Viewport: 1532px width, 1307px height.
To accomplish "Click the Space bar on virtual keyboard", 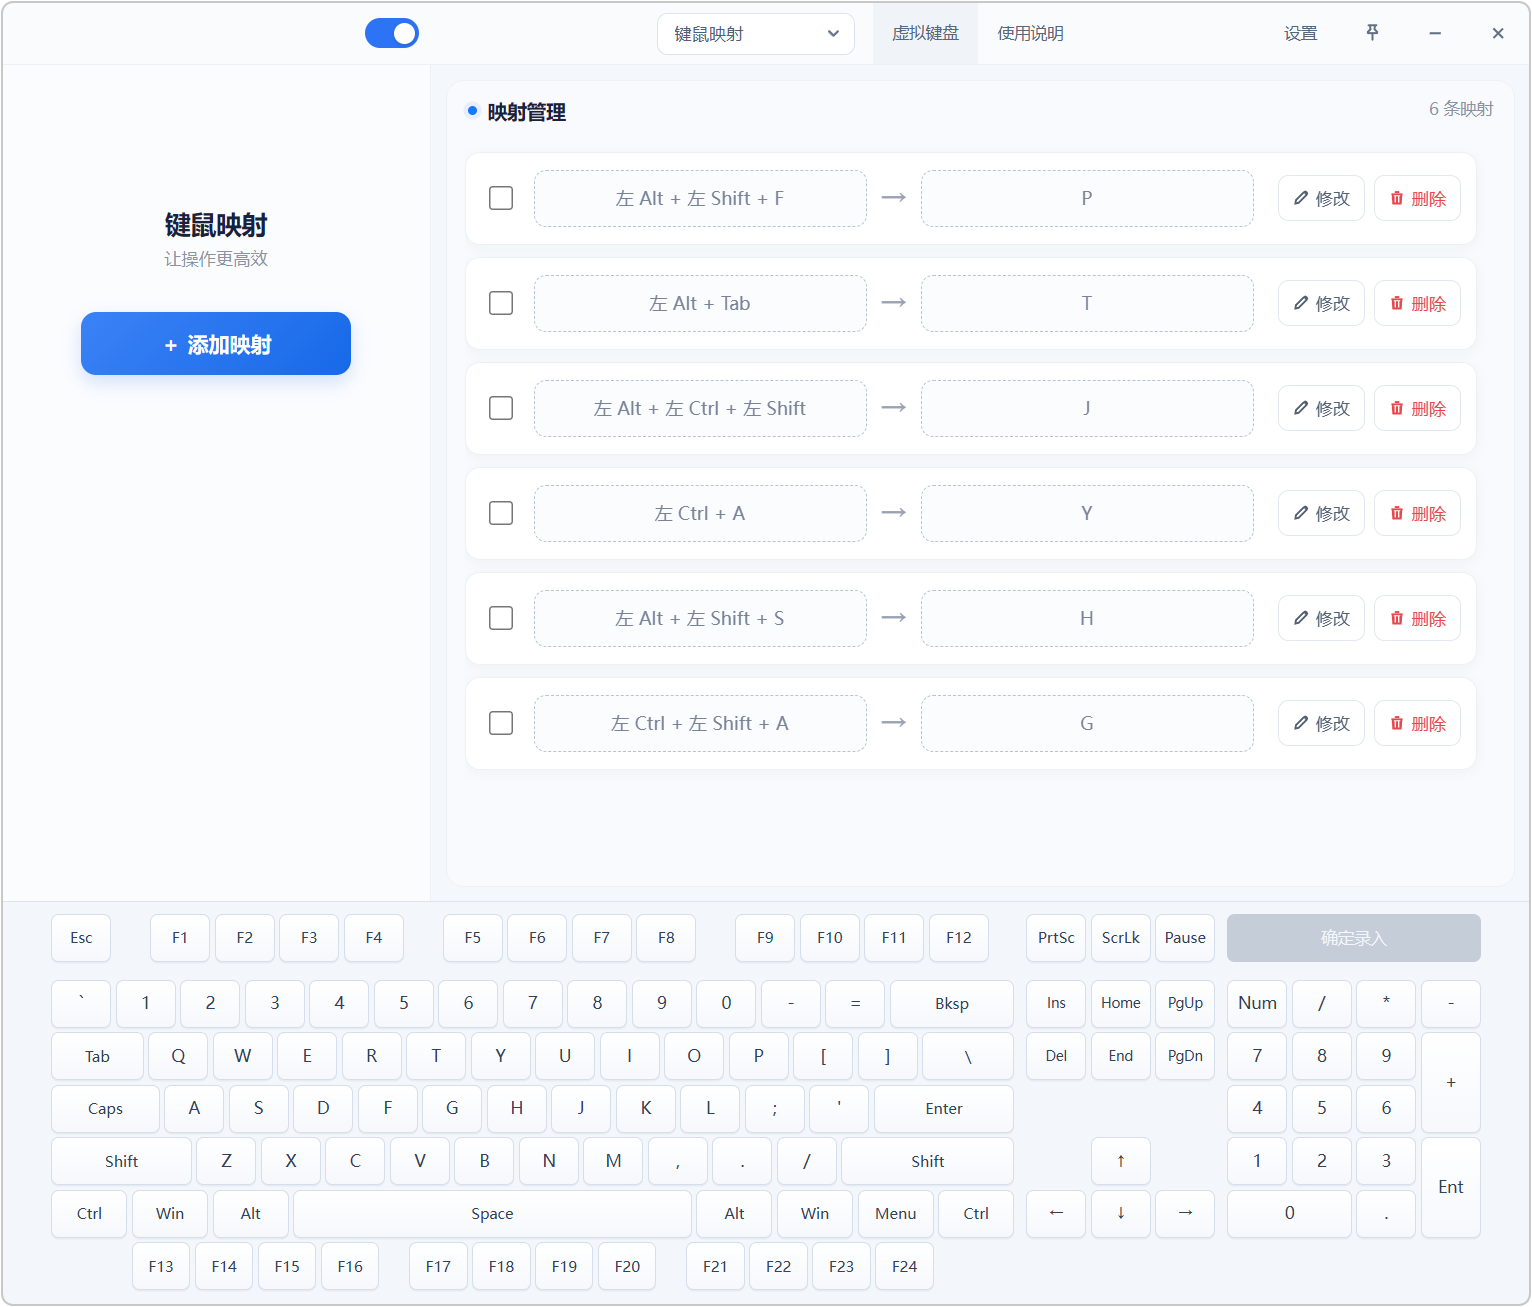I will [x=492, y=1214].
